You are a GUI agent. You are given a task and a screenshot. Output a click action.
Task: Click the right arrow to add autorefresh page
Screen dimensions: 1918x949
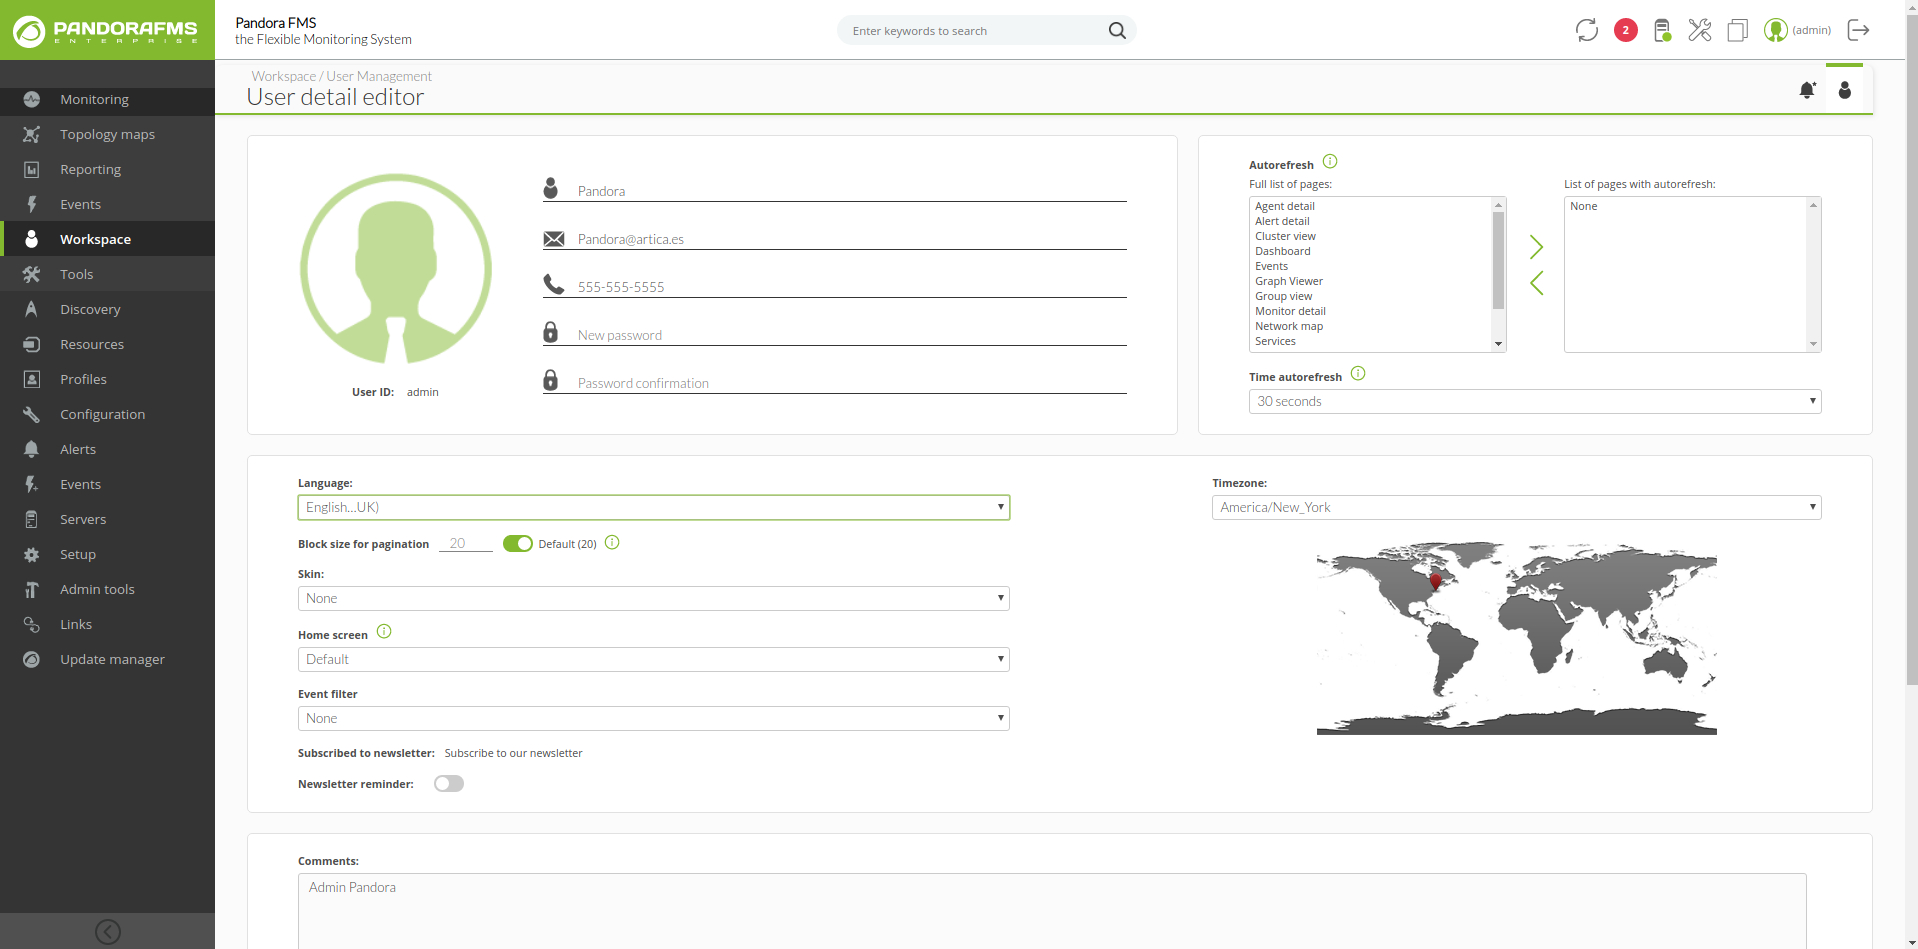pyautogui.click(x=1537, y=247)
